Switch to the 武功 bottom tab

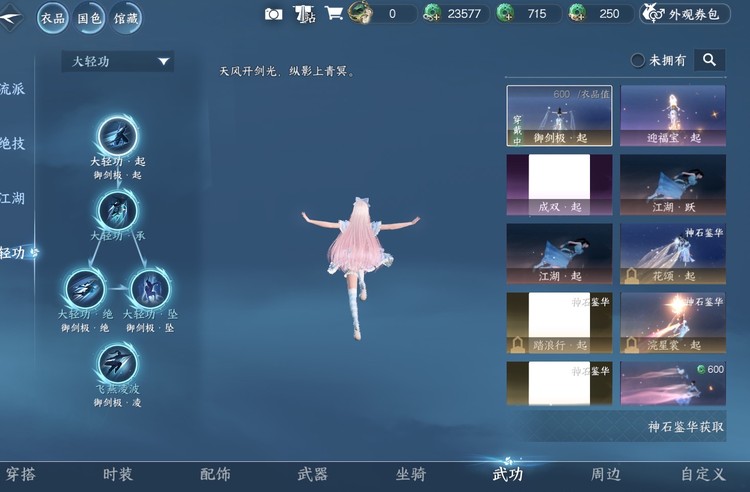508,474
